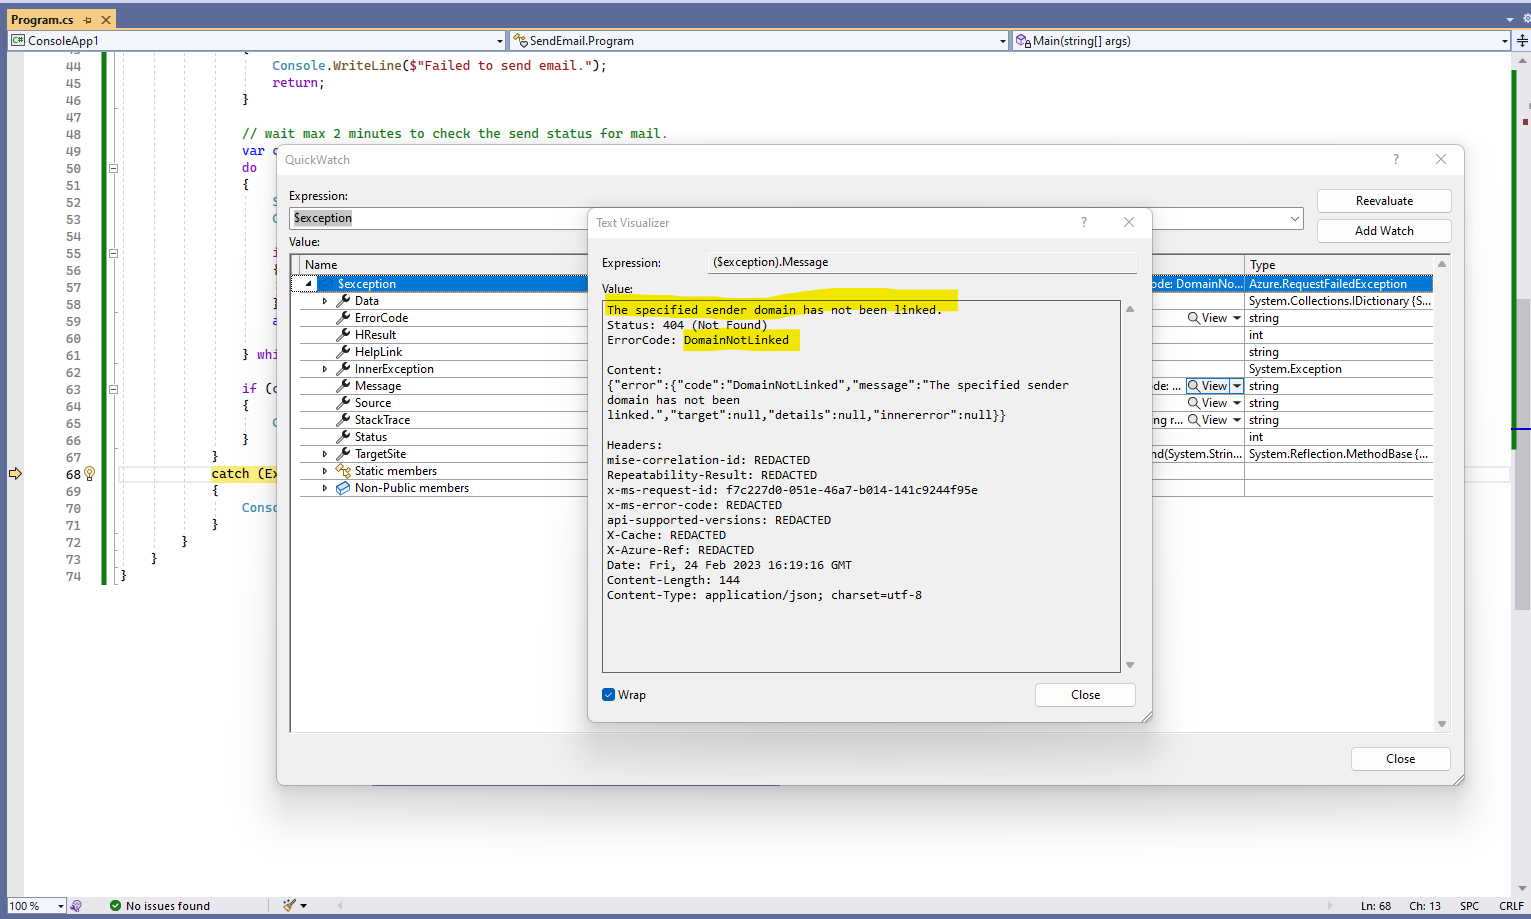Click the wrench icon beside InnerException
The image size is (1531, 919).
[343, 369]
